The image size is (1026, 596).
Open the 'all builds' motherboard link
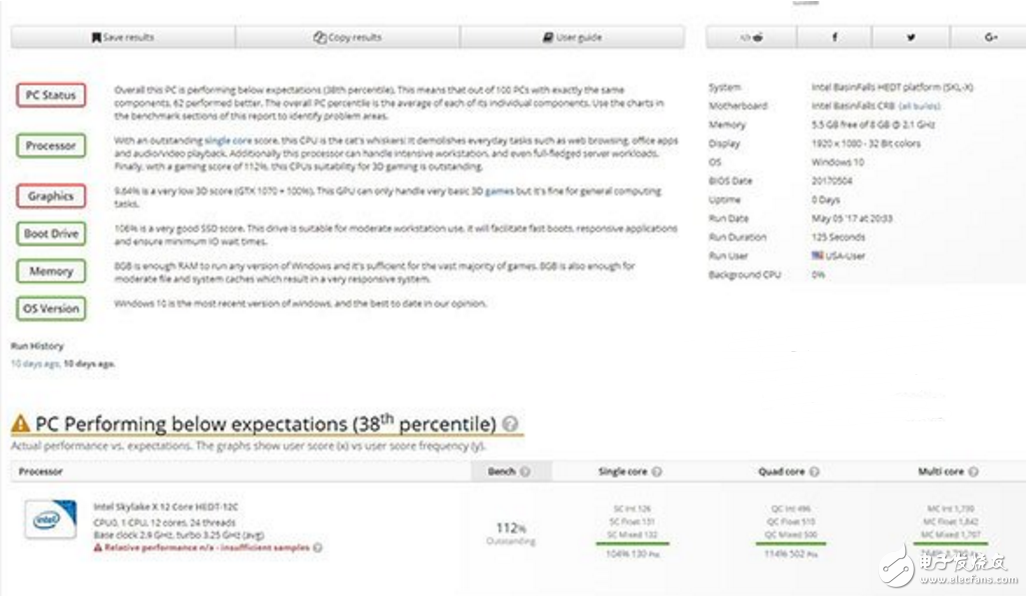pos(918,106)
